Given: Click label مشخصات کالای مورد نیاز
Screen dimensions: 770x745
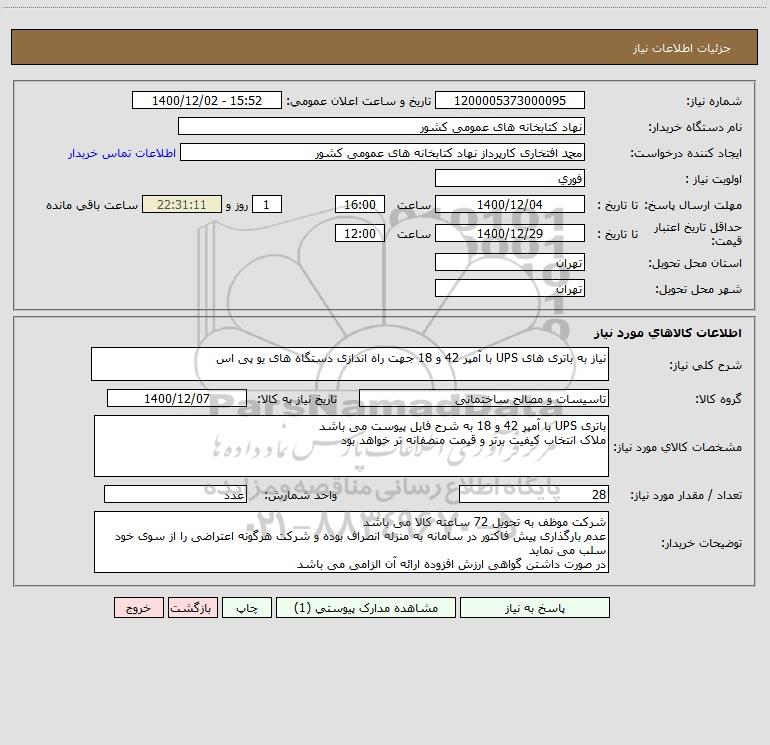Looking at the screenshot, I should pos(680,447).
